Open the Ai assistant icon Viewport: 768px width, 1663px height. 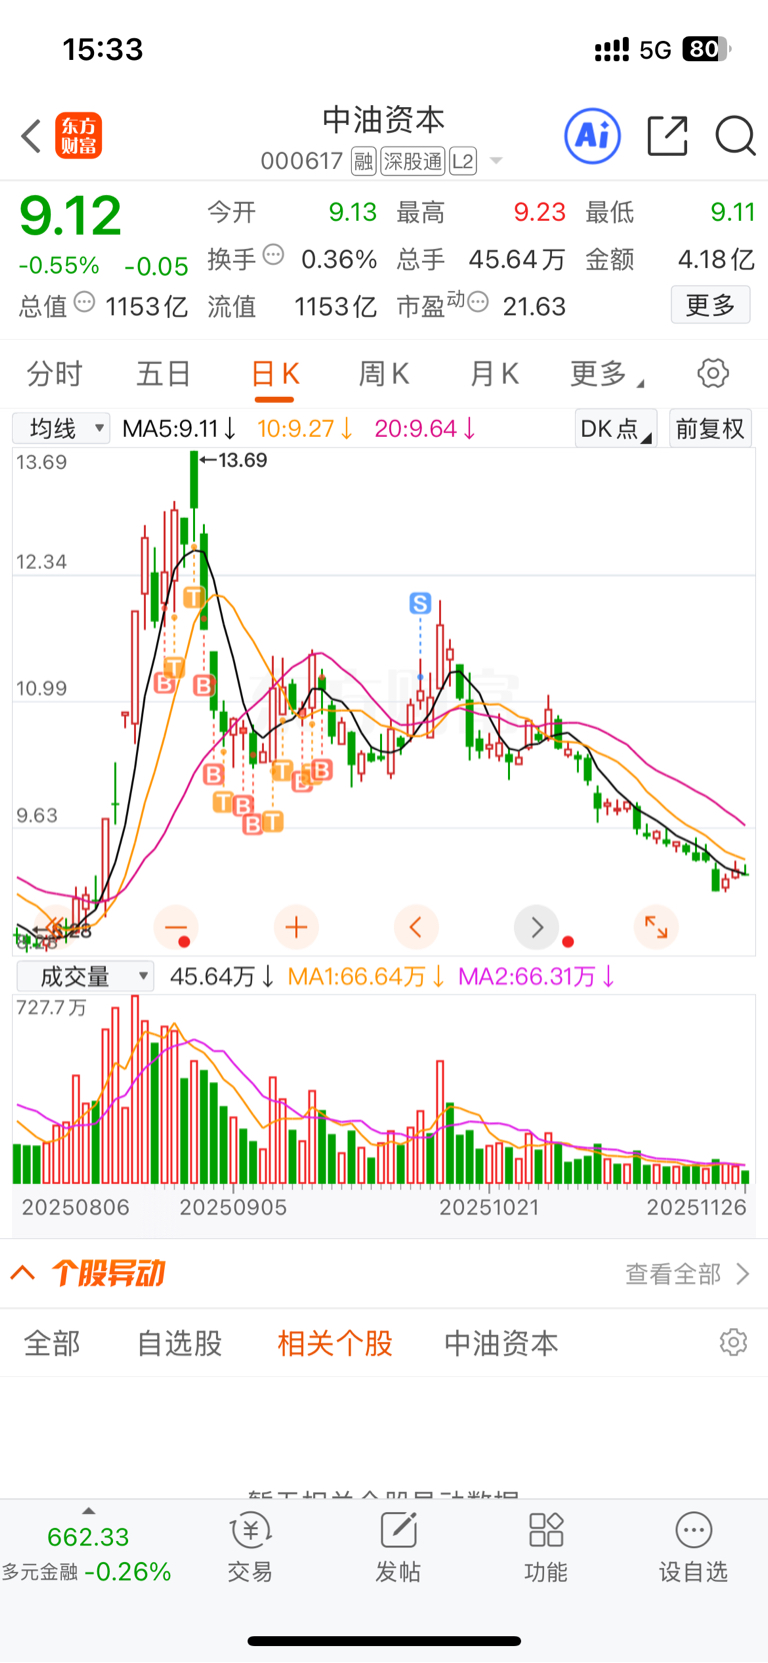[x=593, y=135]
